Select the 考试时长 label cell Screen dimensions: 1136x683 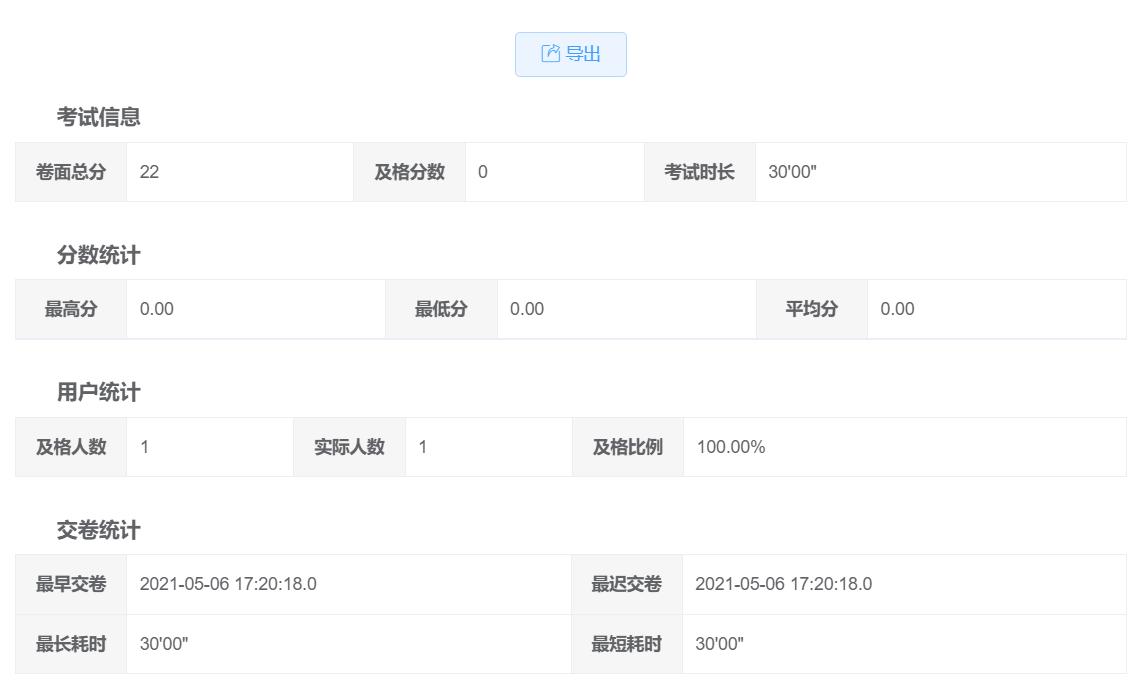(699, 172)
